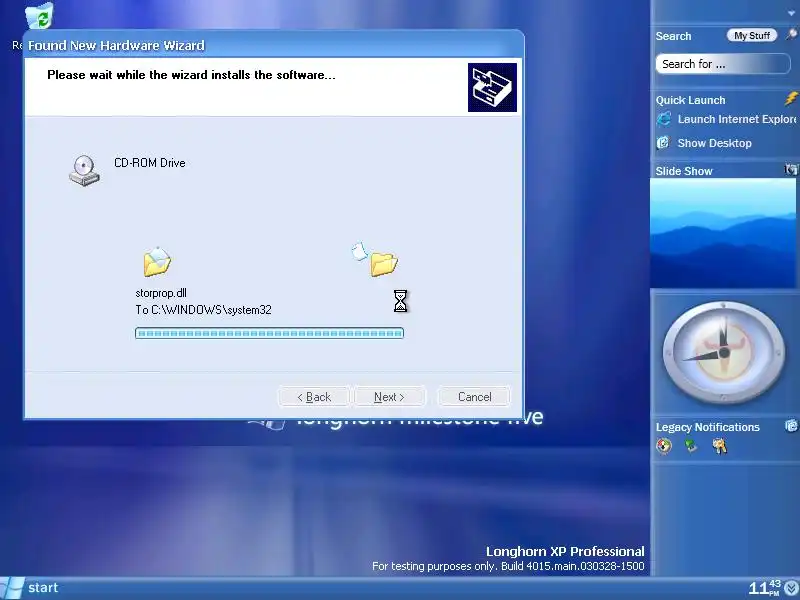Click the taskbar clock showing 11:43 PM
Screen dimensions: 800x600
tap(765, 588)
